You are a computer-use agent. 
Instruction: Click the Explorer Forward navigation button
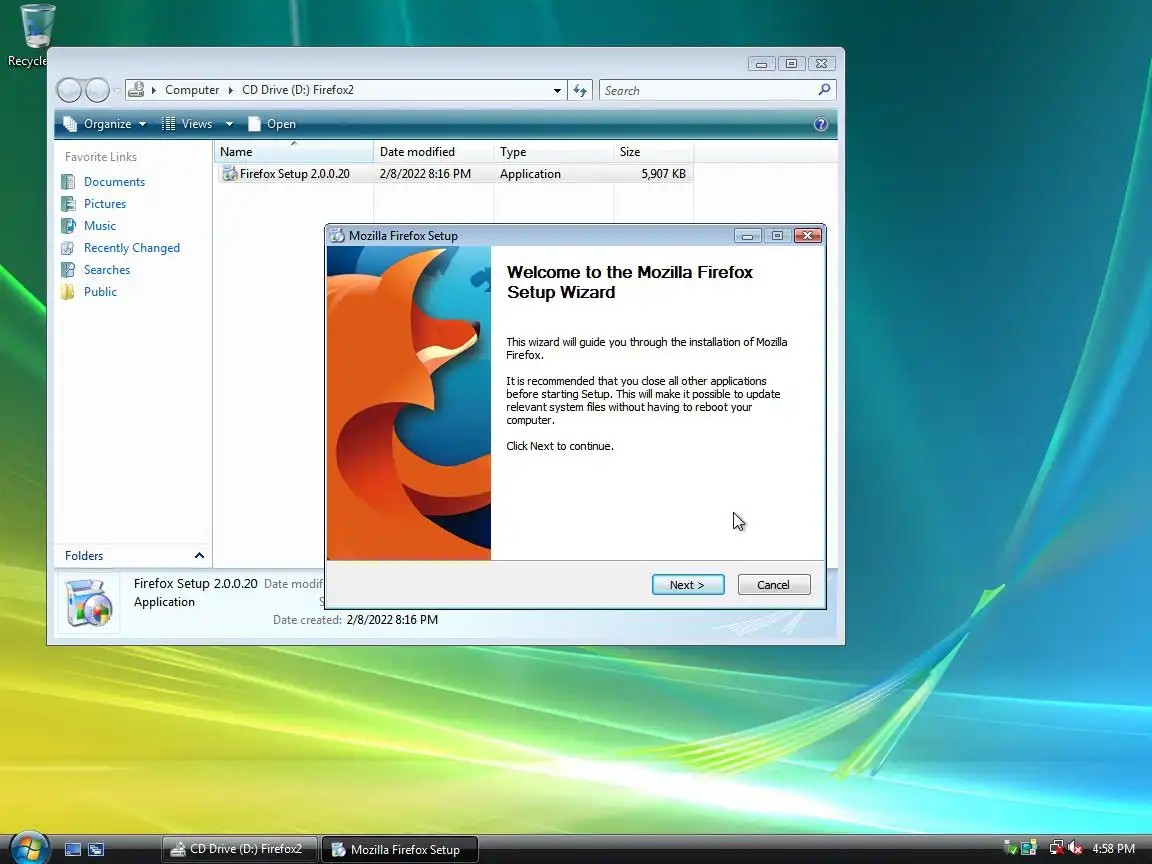tap(97, 90)
